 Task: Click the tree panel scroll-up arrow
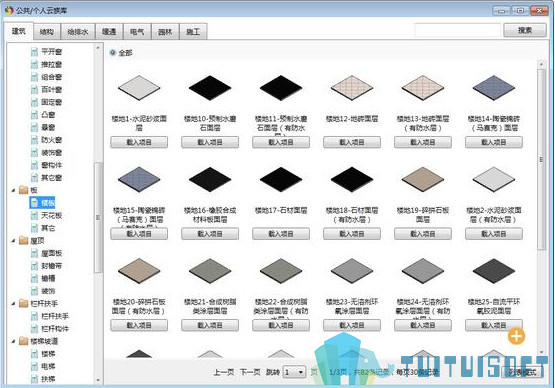click(x=98, y=47)
